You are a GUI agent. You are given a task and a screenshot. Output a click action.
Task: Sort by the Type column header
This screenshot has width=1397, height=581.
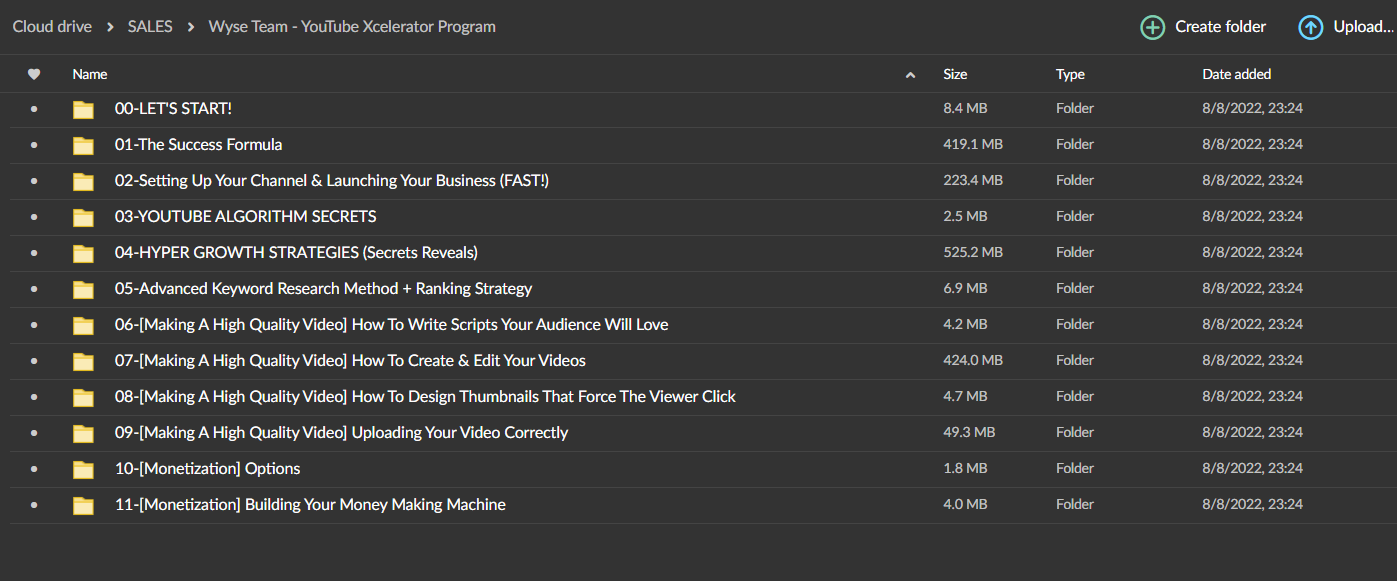[1070, 74]
